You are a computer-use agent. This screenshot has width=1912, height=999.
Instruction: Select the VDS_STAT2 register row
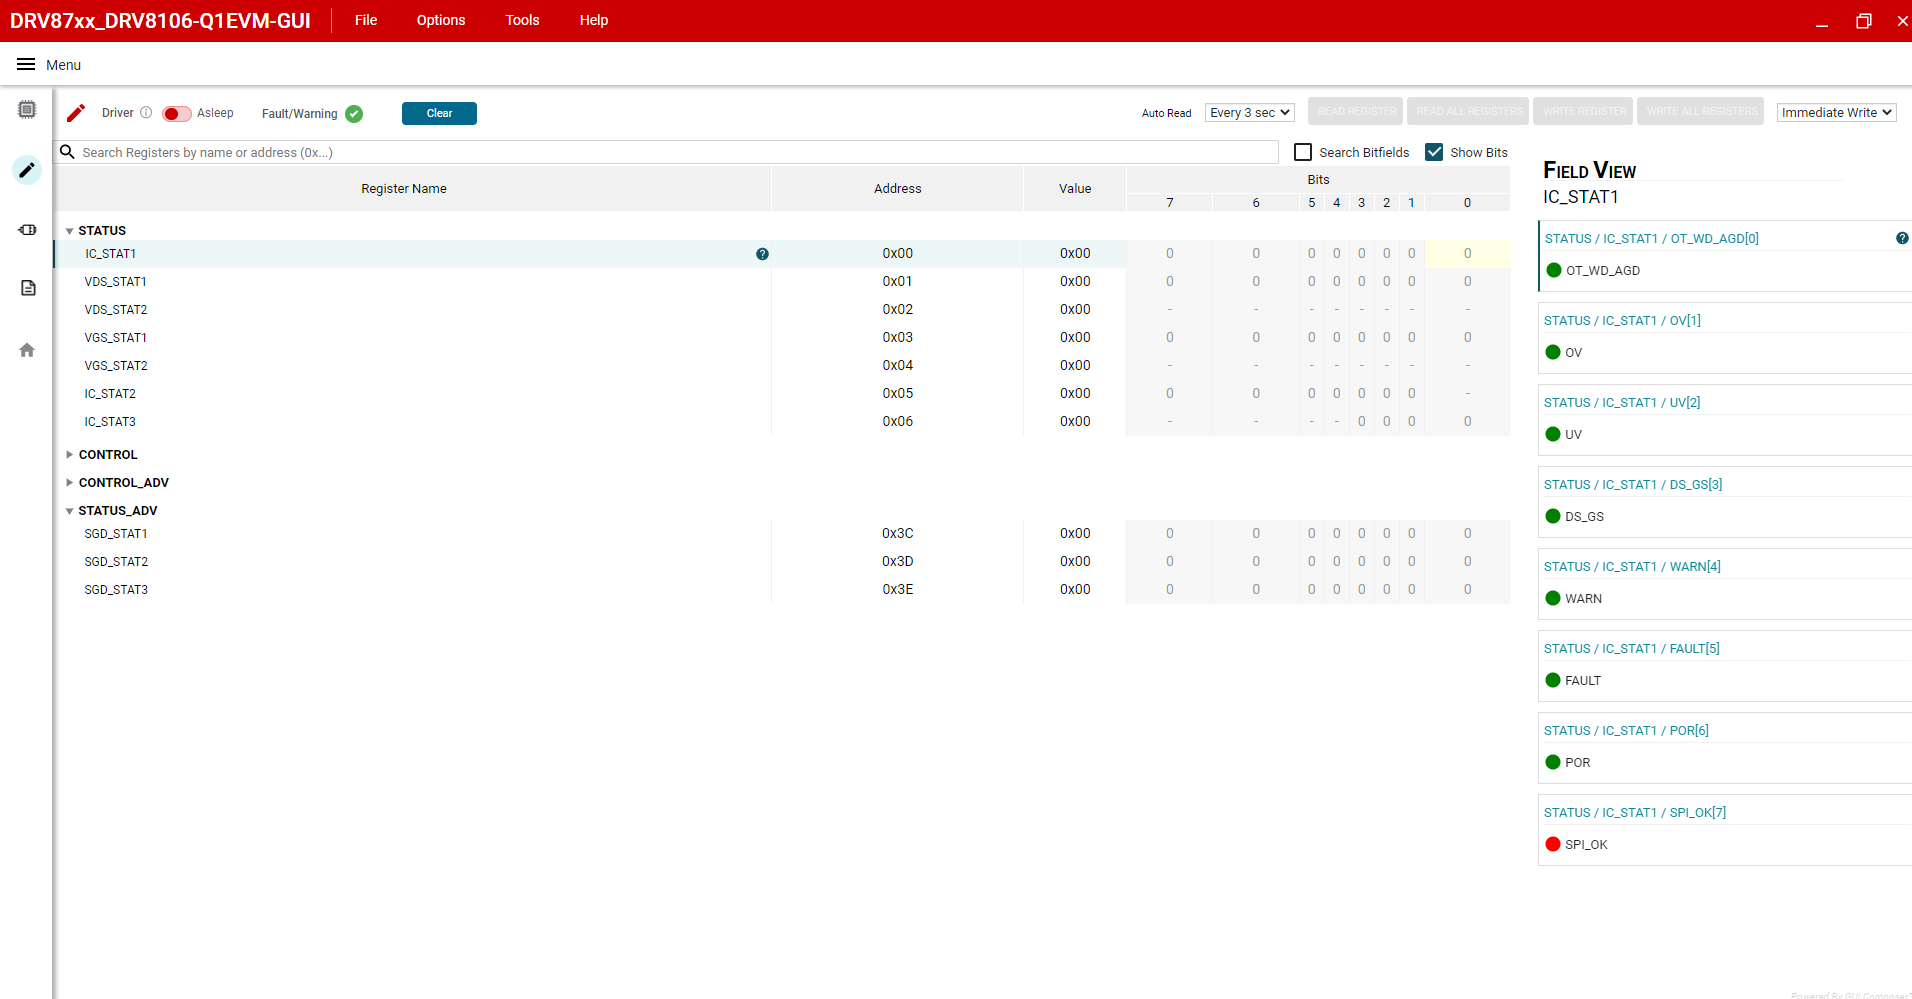[x=781, y=310]
